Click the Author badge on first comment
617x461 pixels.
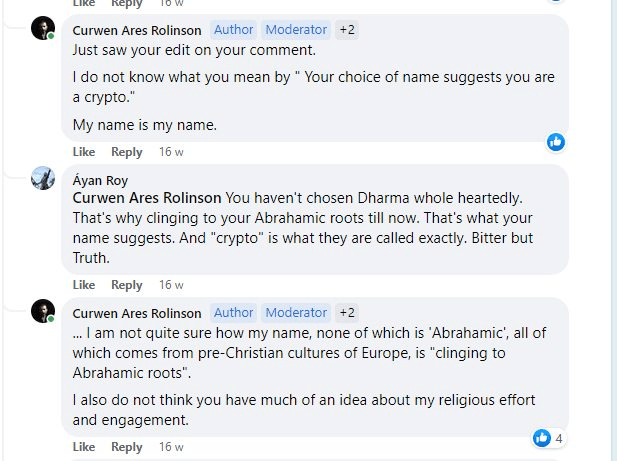(233, 30)
